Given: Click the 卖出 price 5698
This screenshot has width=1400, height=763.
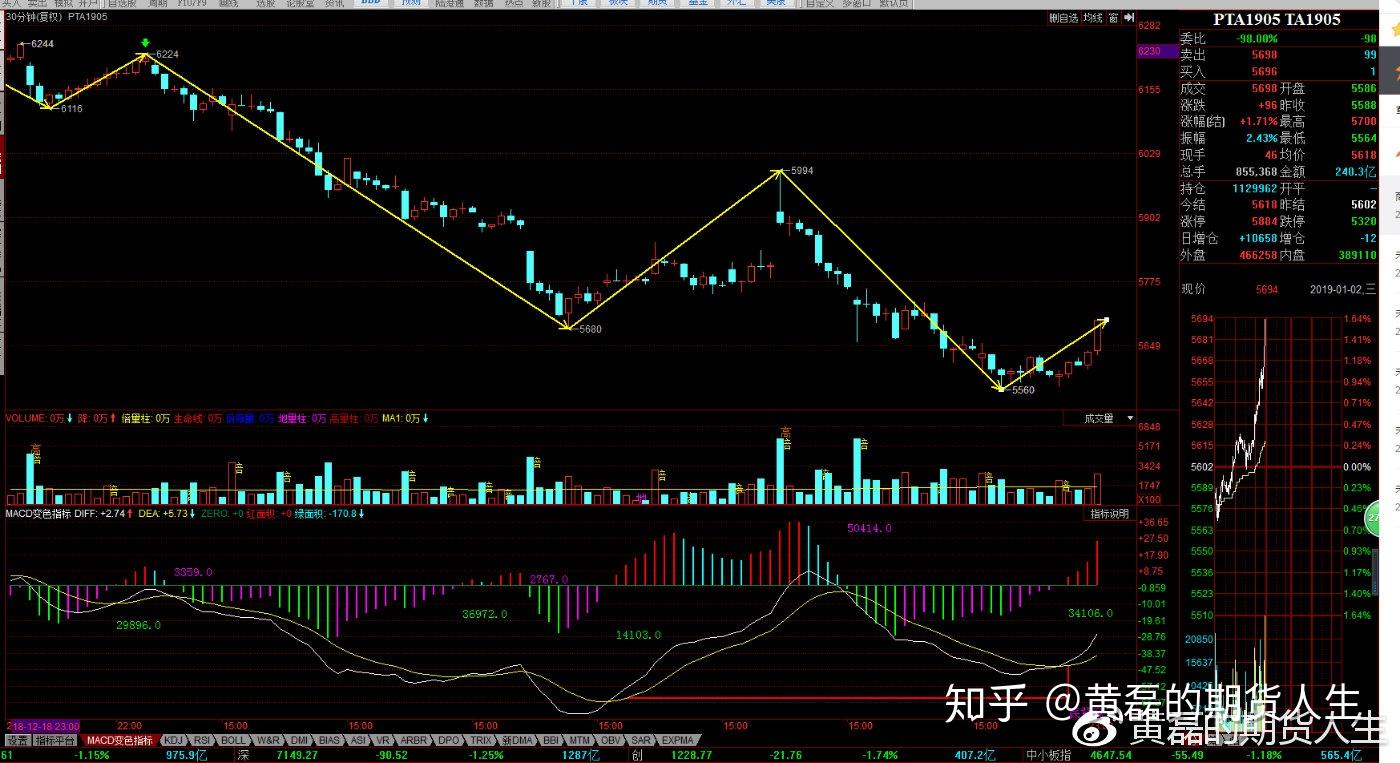Looking at the screenshot, I should (x=1265, y=55).
